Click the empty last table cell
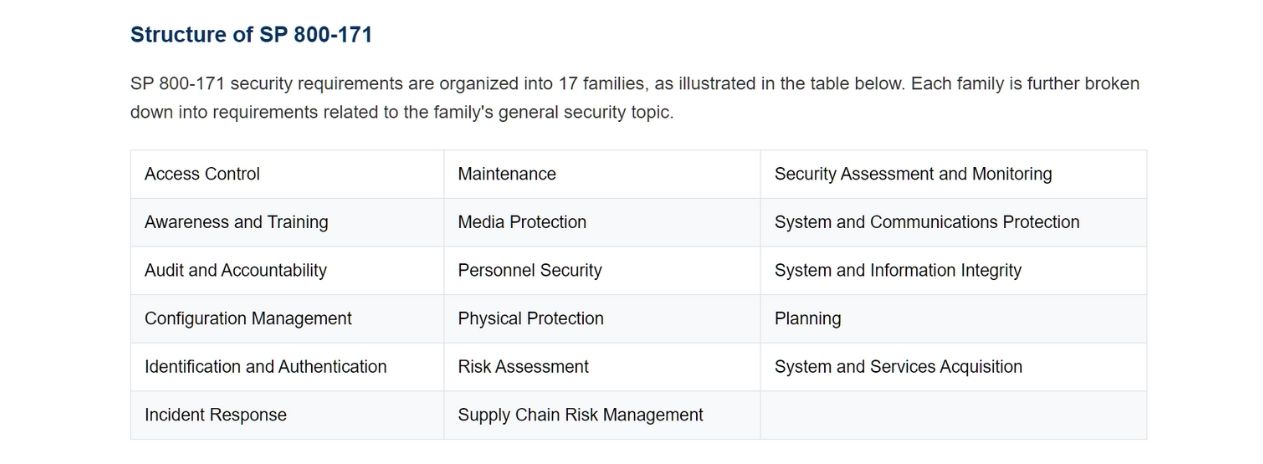Screen dimensions: 1263x464 click(x=954, y=415)
